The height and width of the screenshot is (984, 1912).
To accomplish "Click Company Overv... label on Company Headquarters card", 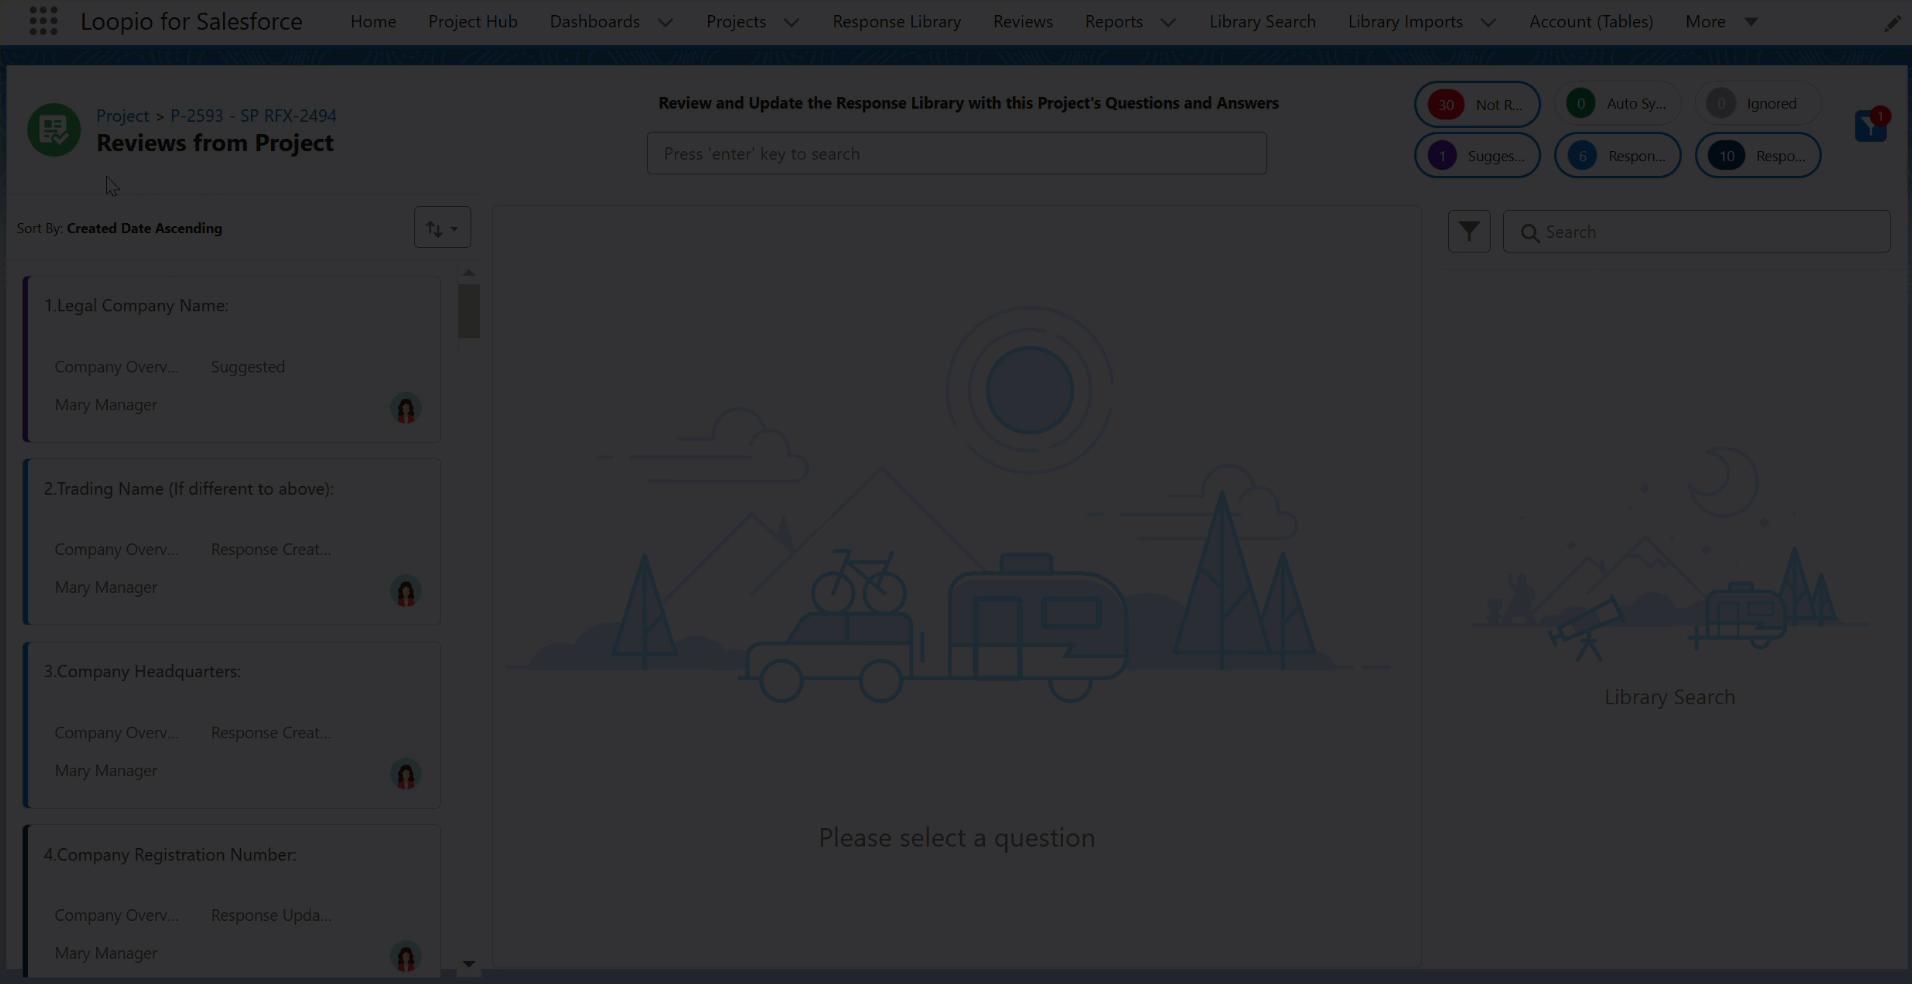I will [117, 733].
